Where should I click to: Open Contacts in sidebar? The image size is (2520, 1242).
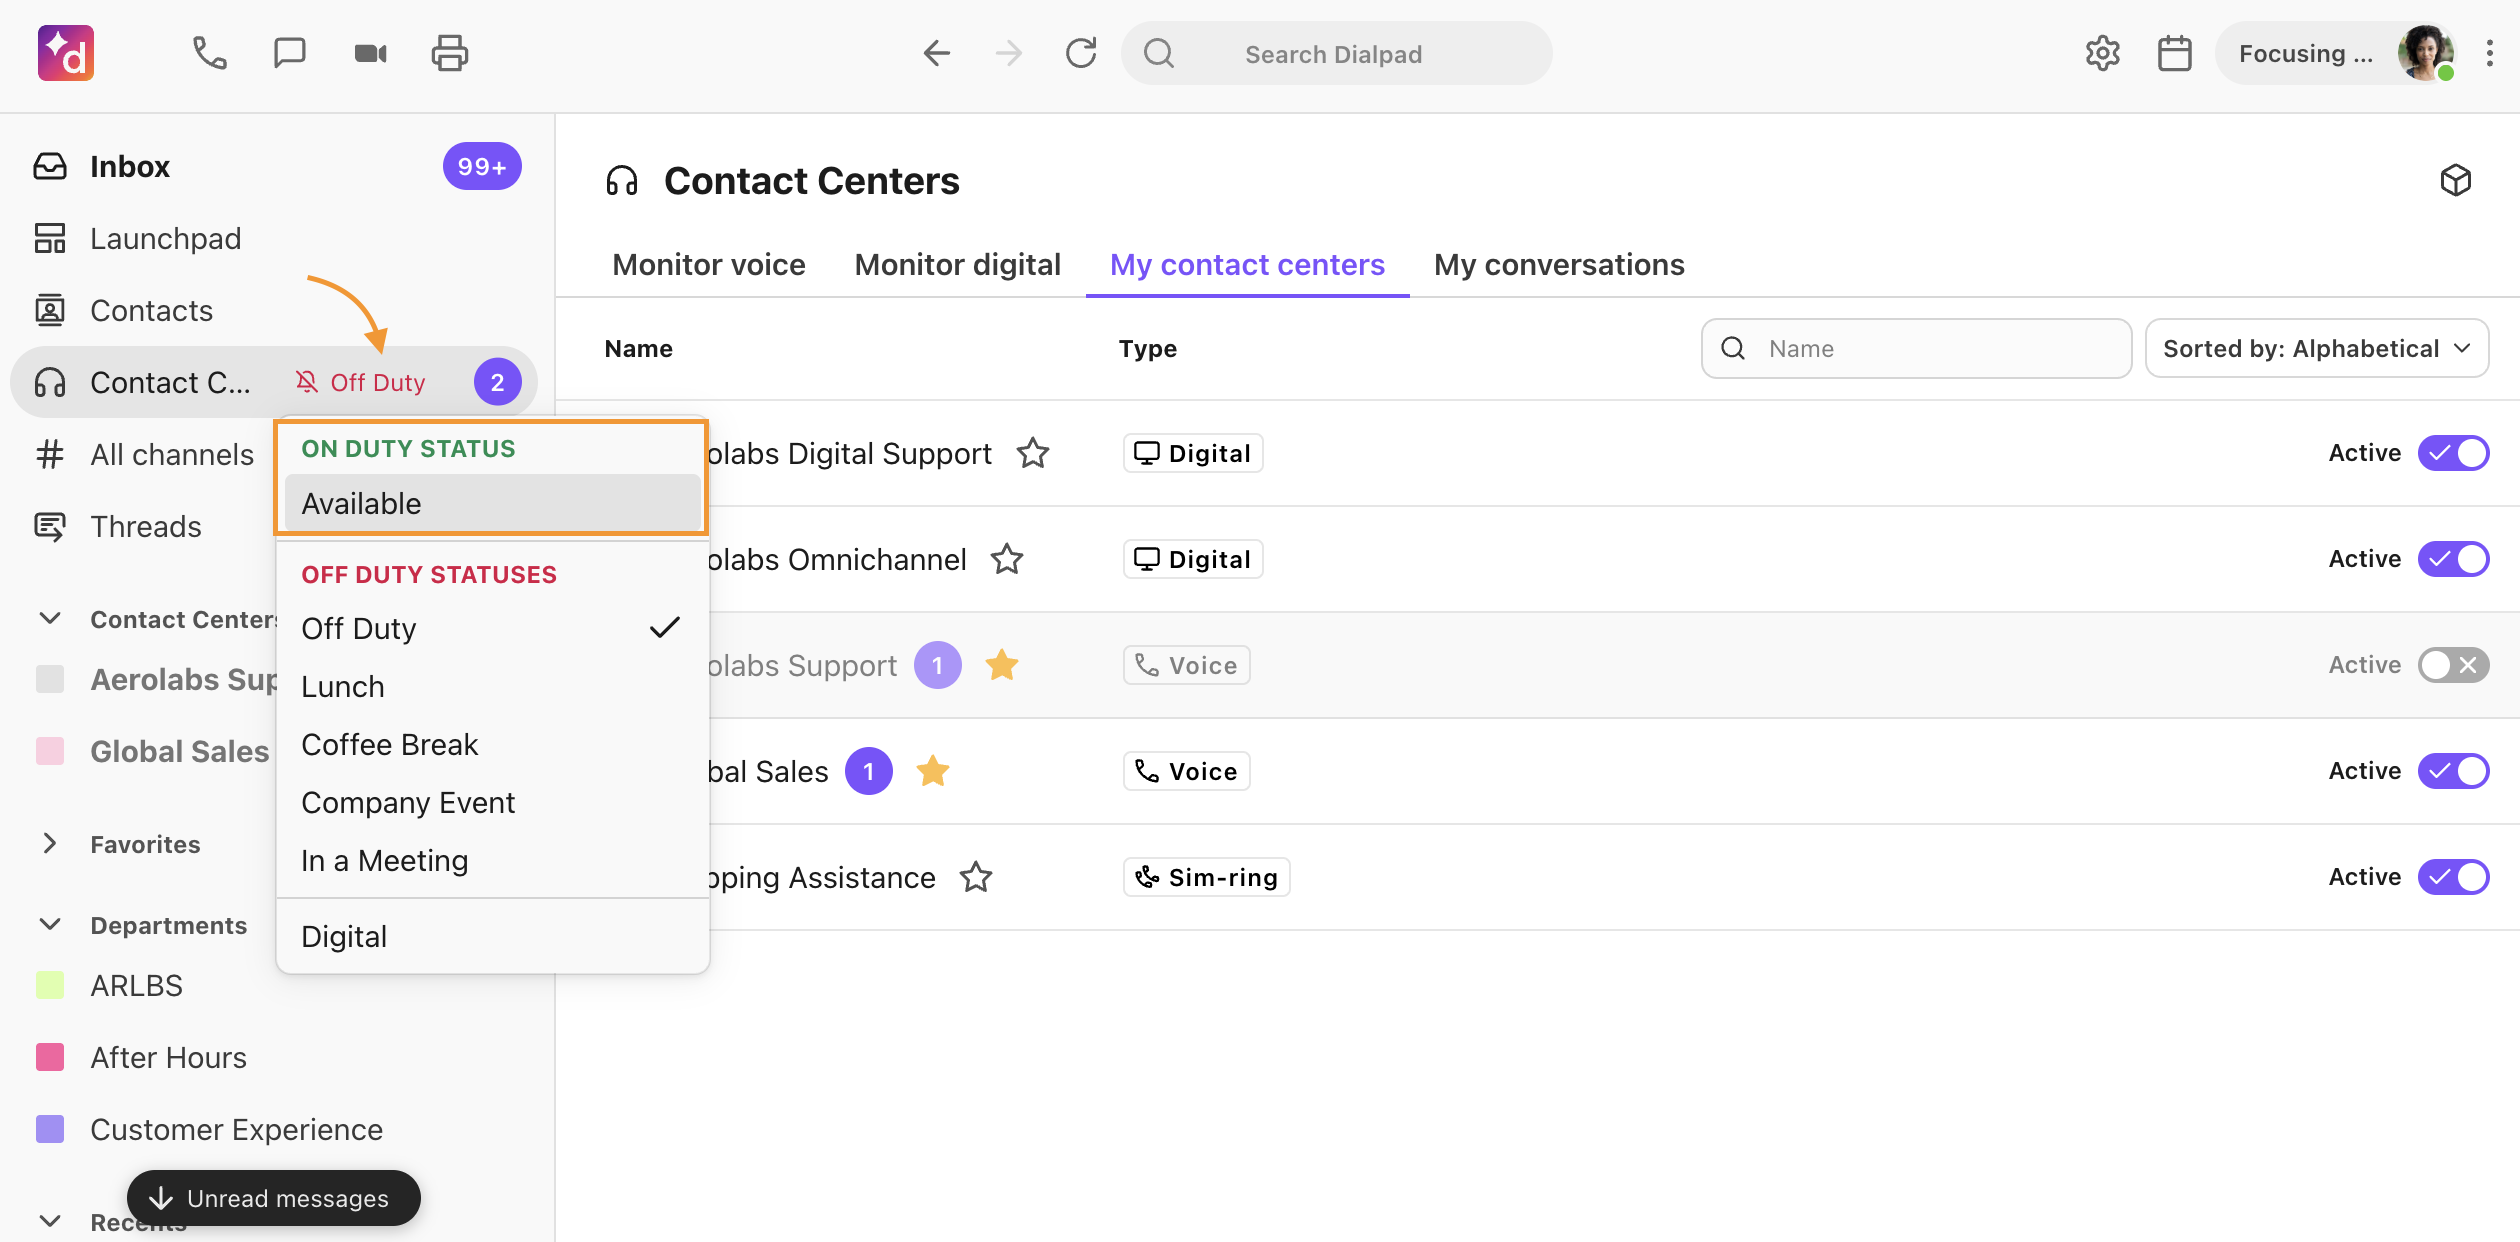(276, 310)
